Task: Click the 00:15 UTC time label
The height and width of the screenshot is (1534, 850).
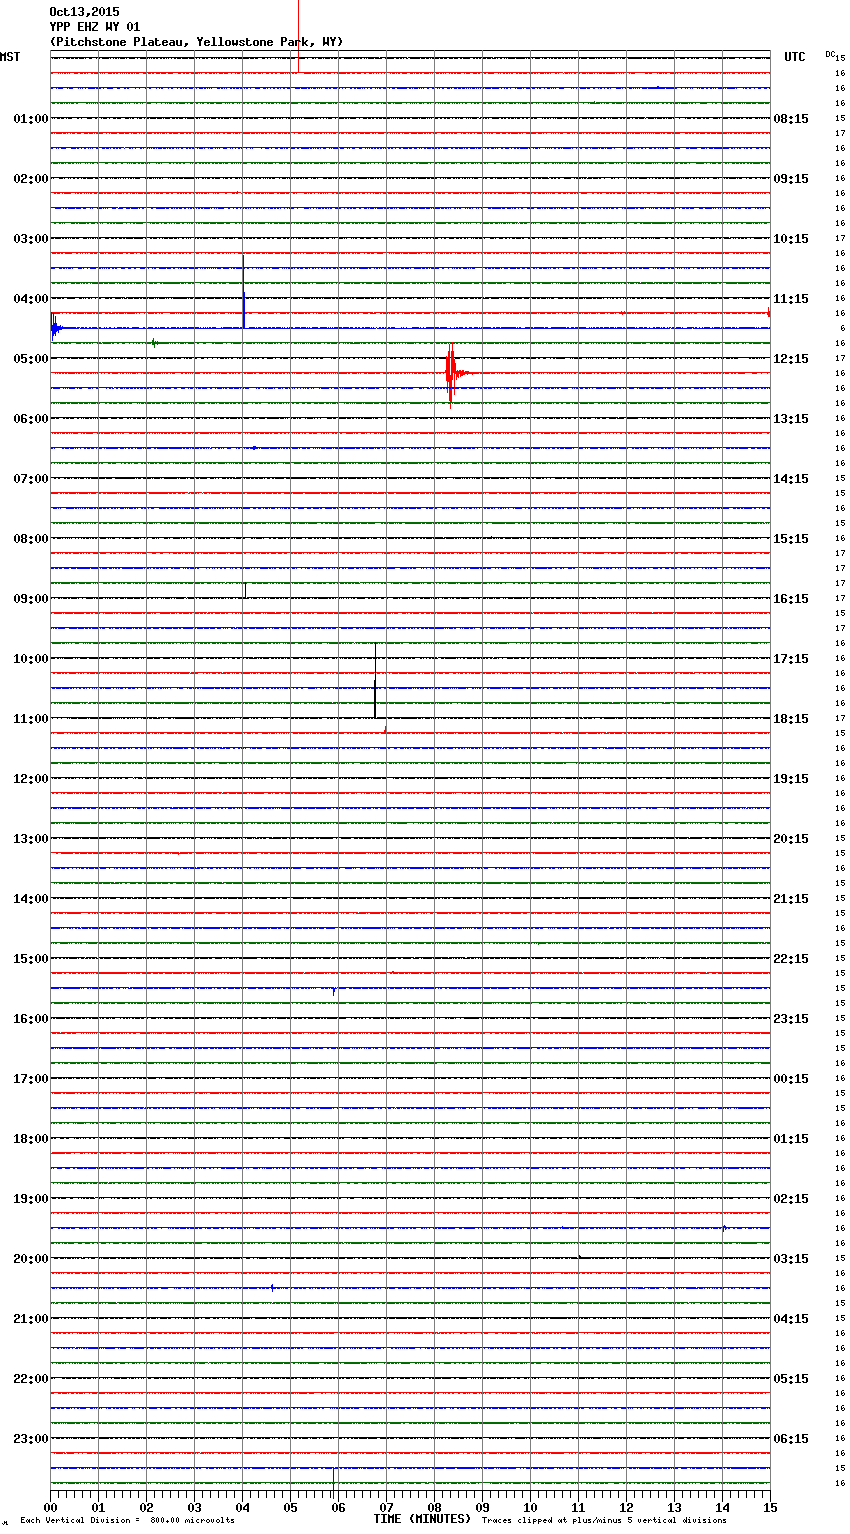Action: 791,1079
